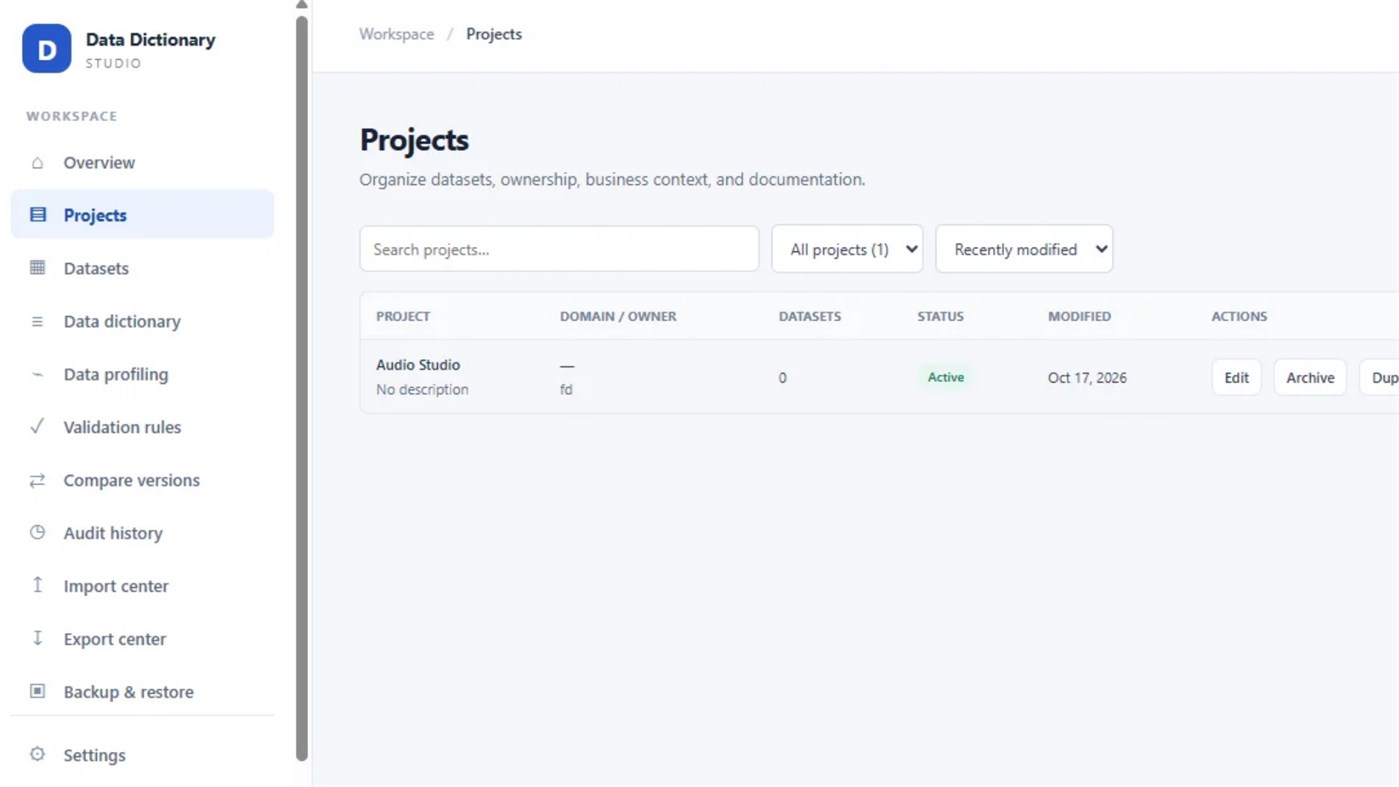This screenshot has height=787, width=1399.
Task: Select Validation rules label in sidebar
Action: [122, 427]
